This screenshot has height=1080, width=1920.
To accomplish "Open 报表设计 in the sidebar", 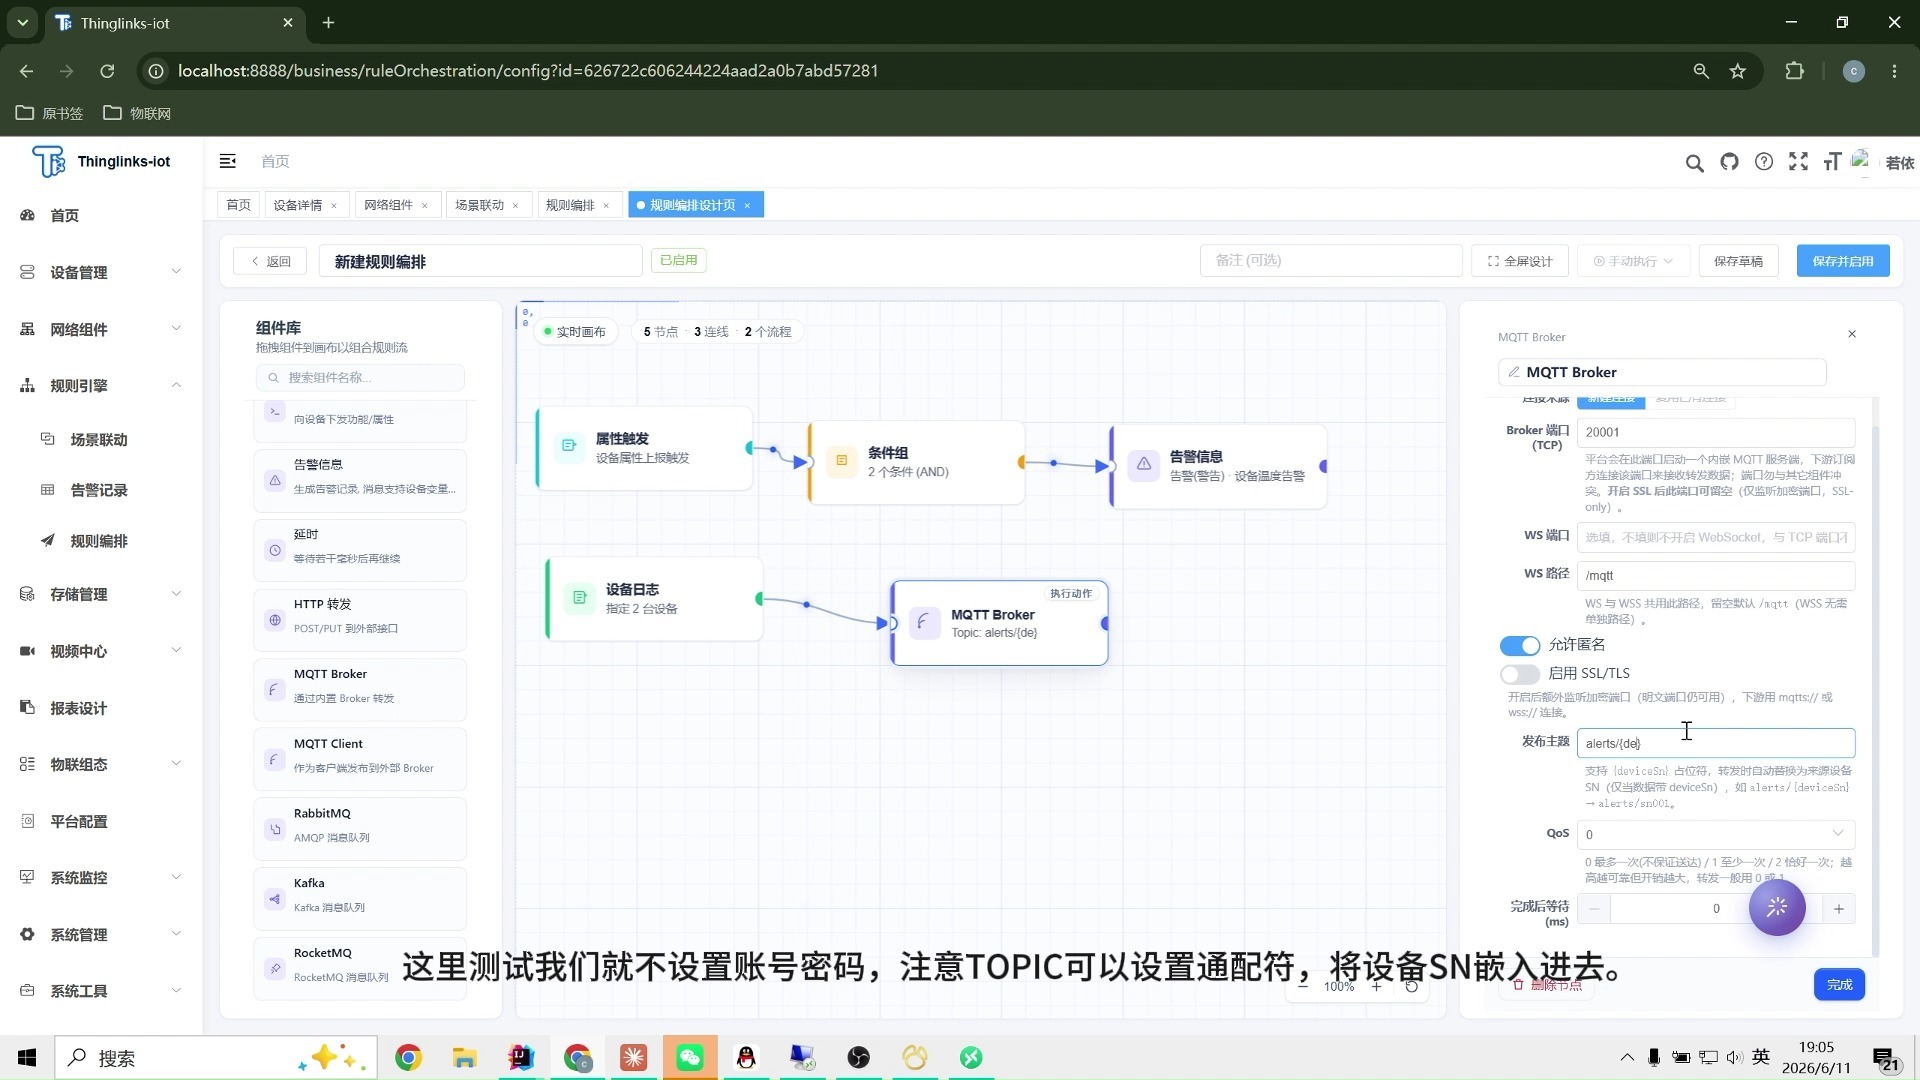I will pyautogui.click(x=101, y=708).
